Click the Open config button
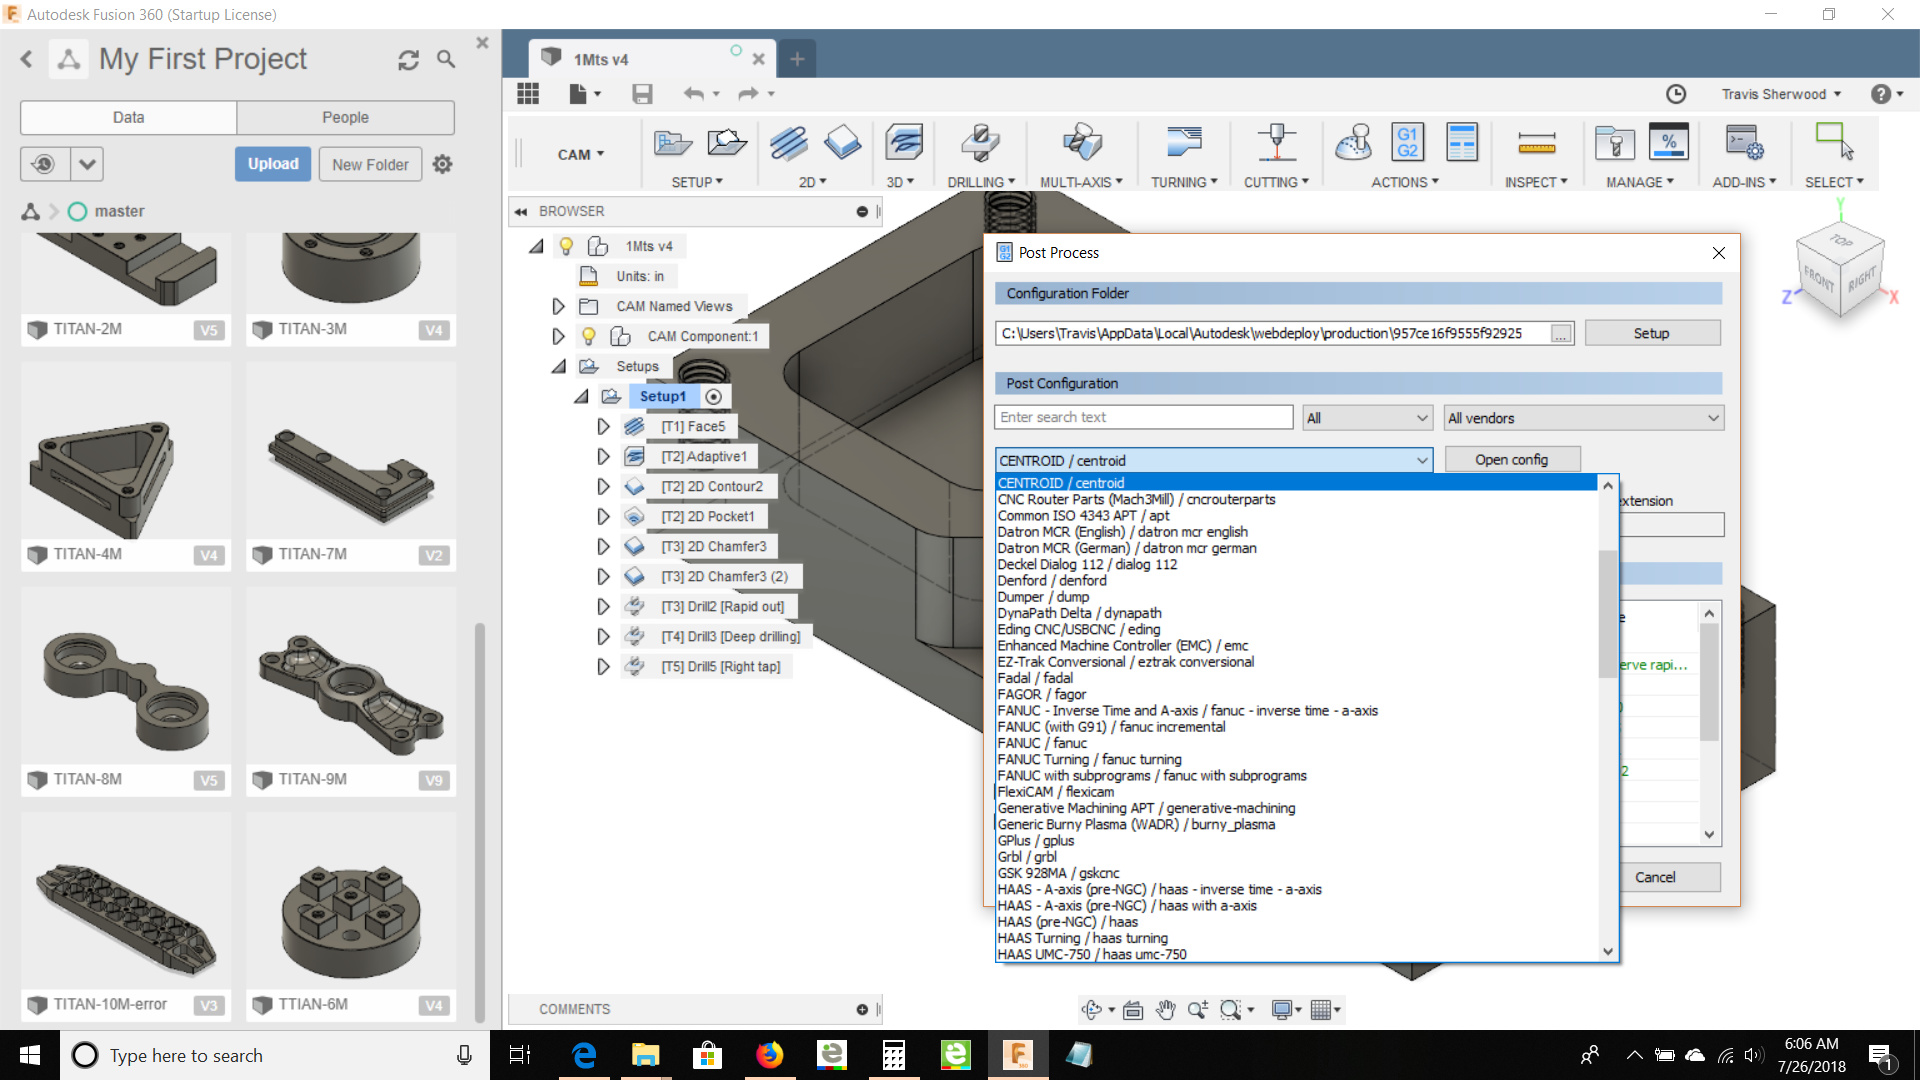The image size is (1920, 1080). 1511,460
